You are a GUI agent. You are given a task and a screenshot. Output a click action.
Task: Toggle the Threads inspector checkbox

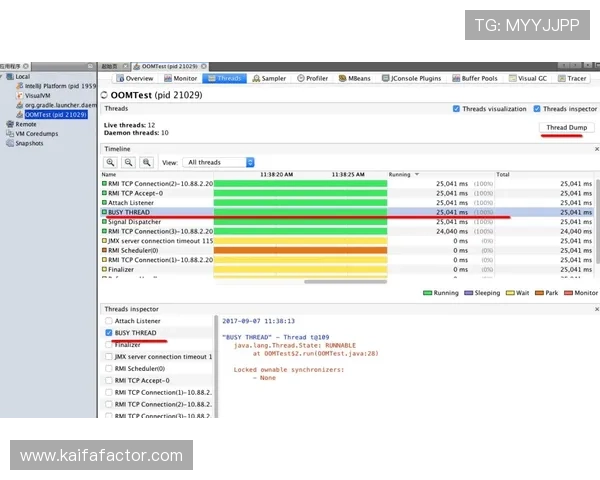tap(537, 109)
